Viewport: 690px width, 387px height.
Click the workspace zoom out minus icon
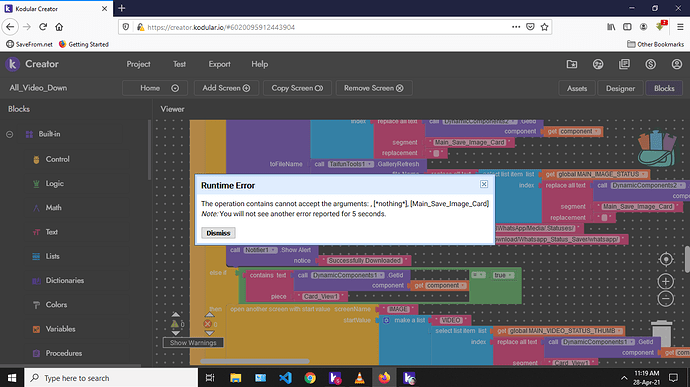coord(666,299)
